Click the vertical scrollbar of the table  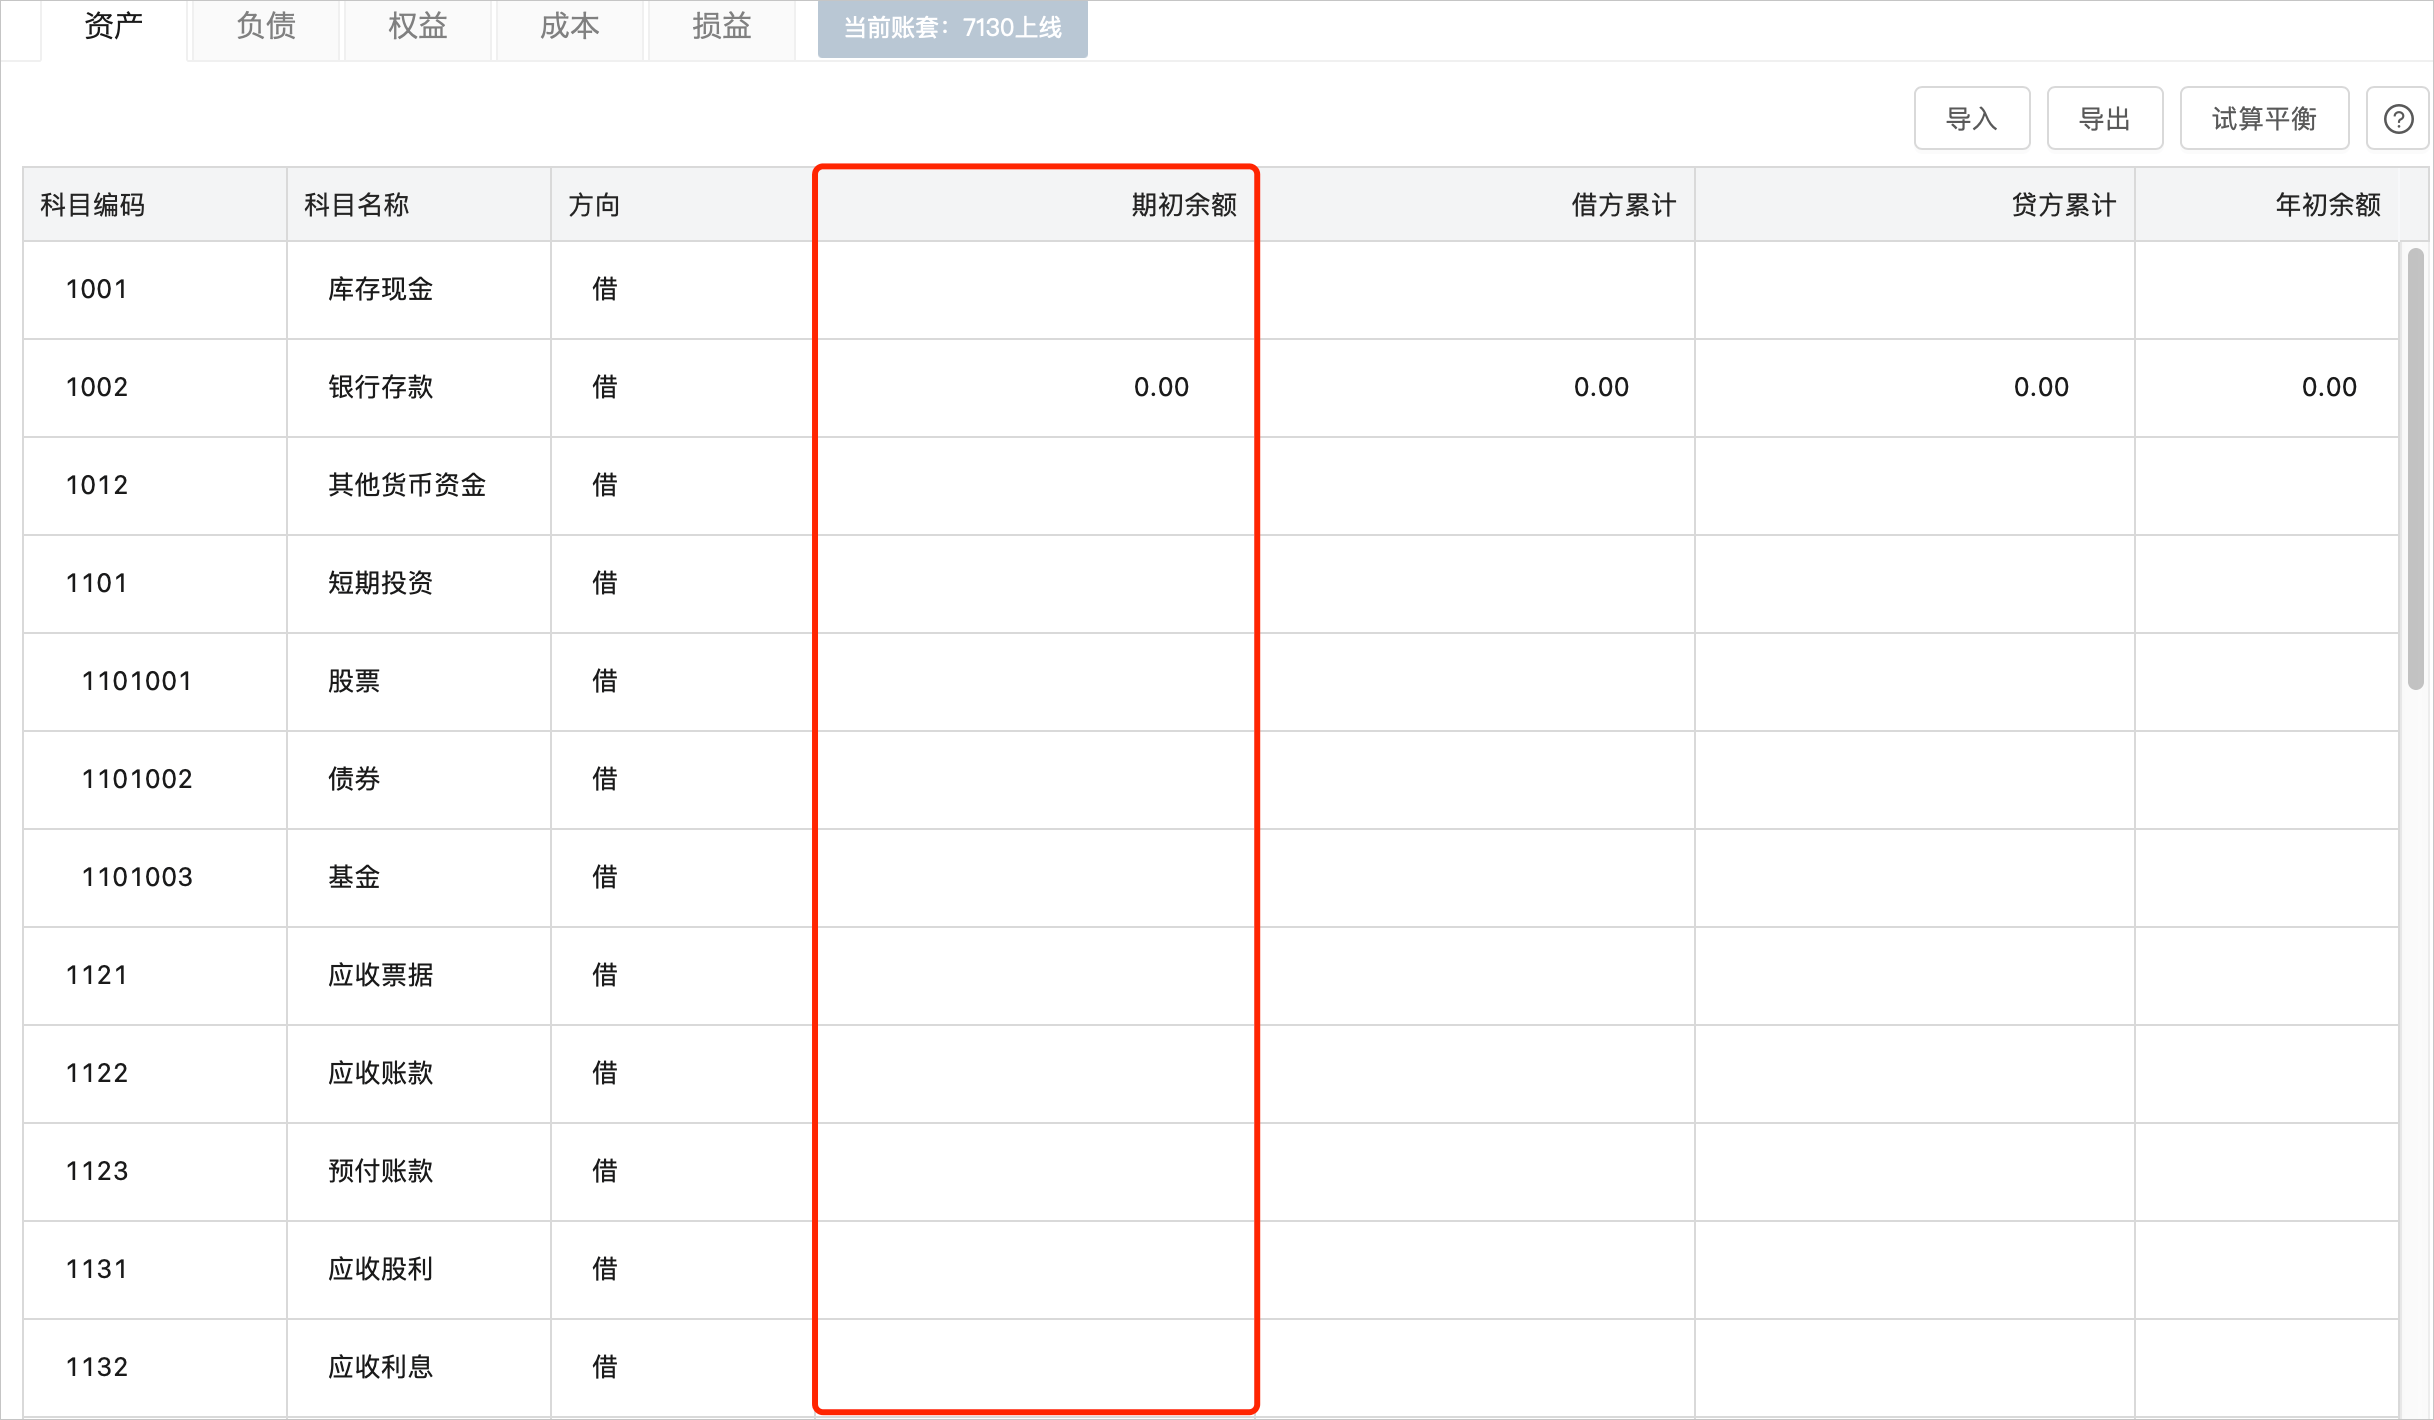point(2415,469)
